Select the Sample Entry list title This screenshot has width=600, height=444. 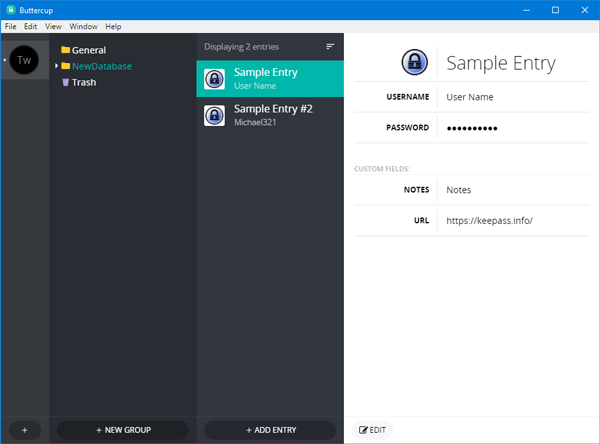(266, 72)
